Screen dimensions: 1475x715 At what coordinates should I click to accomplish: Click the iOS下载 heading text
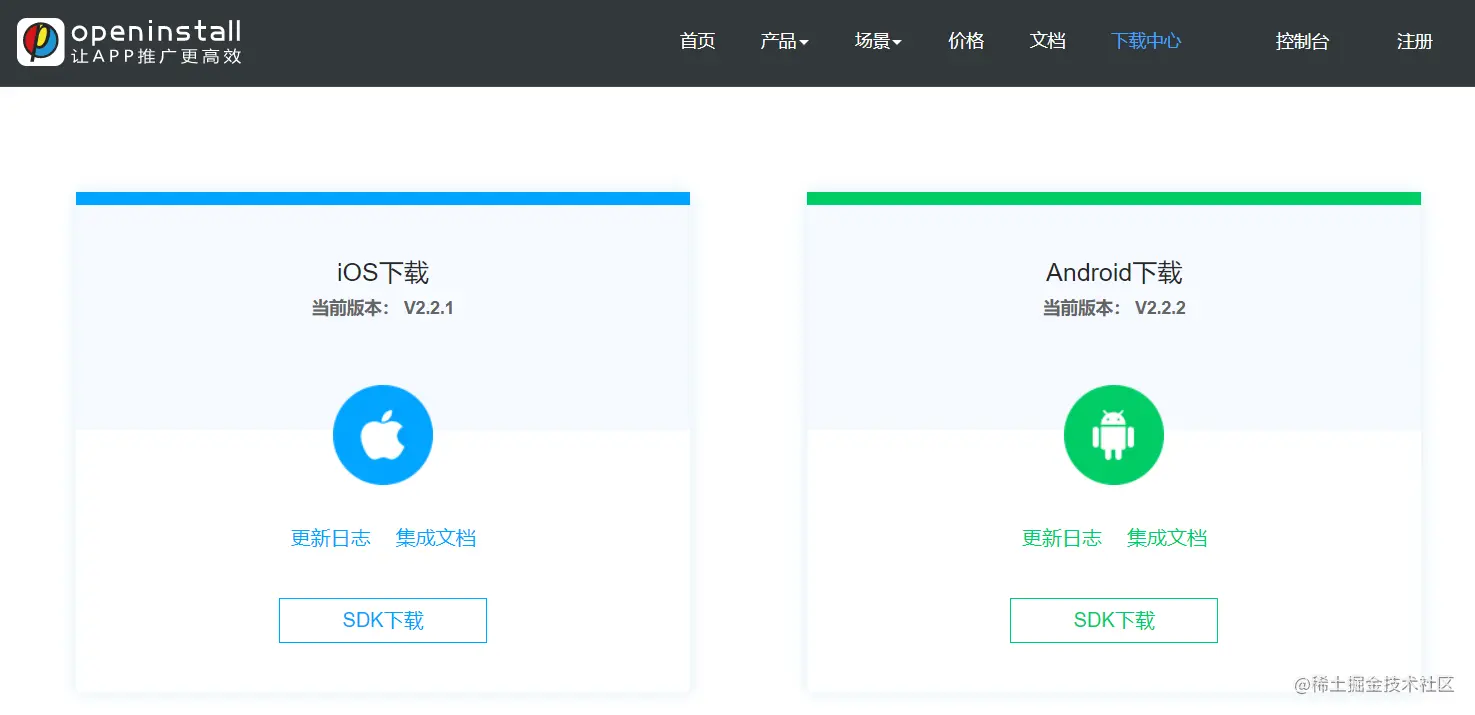click(383, 272)
